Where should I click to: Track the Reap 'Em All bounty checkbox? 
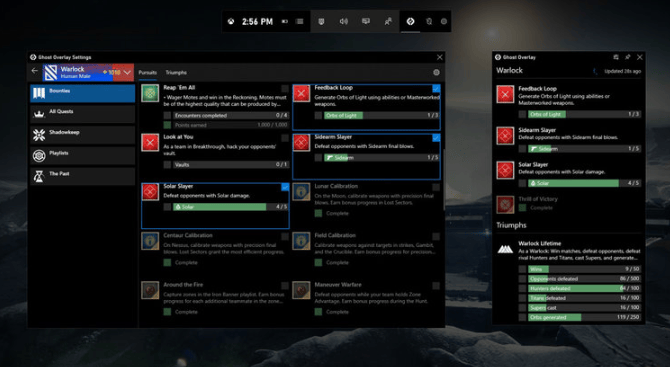[285, 88]
